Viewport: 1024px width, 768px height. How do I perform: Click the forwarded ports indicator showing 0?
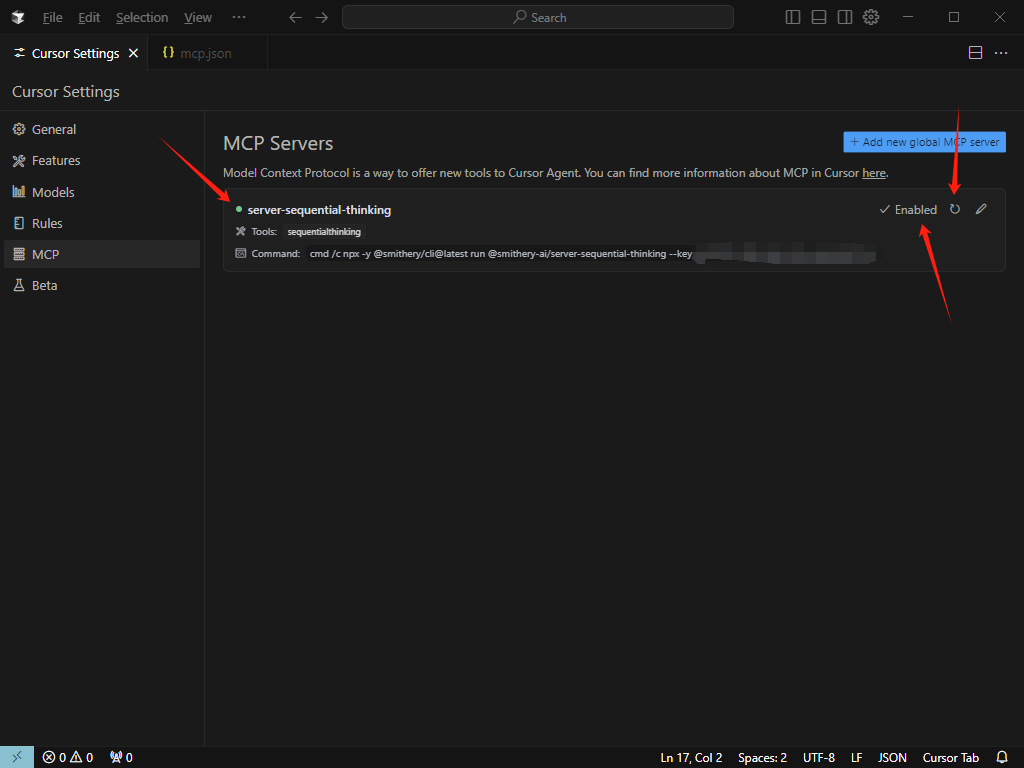[x=121, y=758]
